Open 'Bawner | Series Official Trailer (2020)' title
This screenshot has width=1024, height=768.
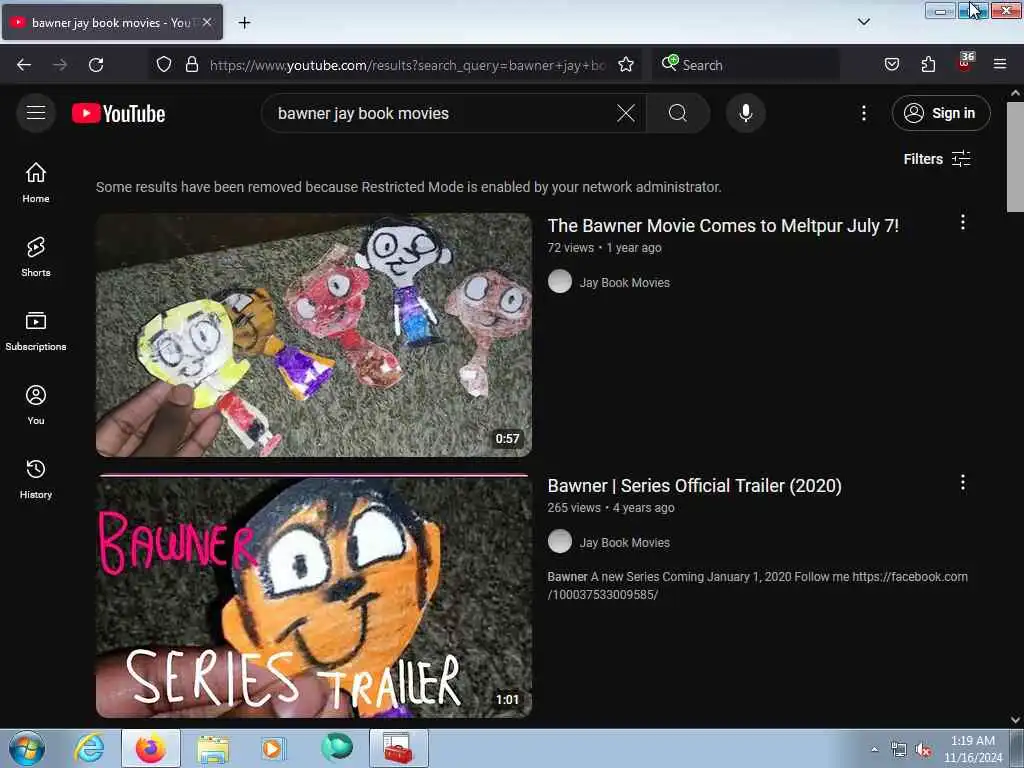click(x=694, y=486)
